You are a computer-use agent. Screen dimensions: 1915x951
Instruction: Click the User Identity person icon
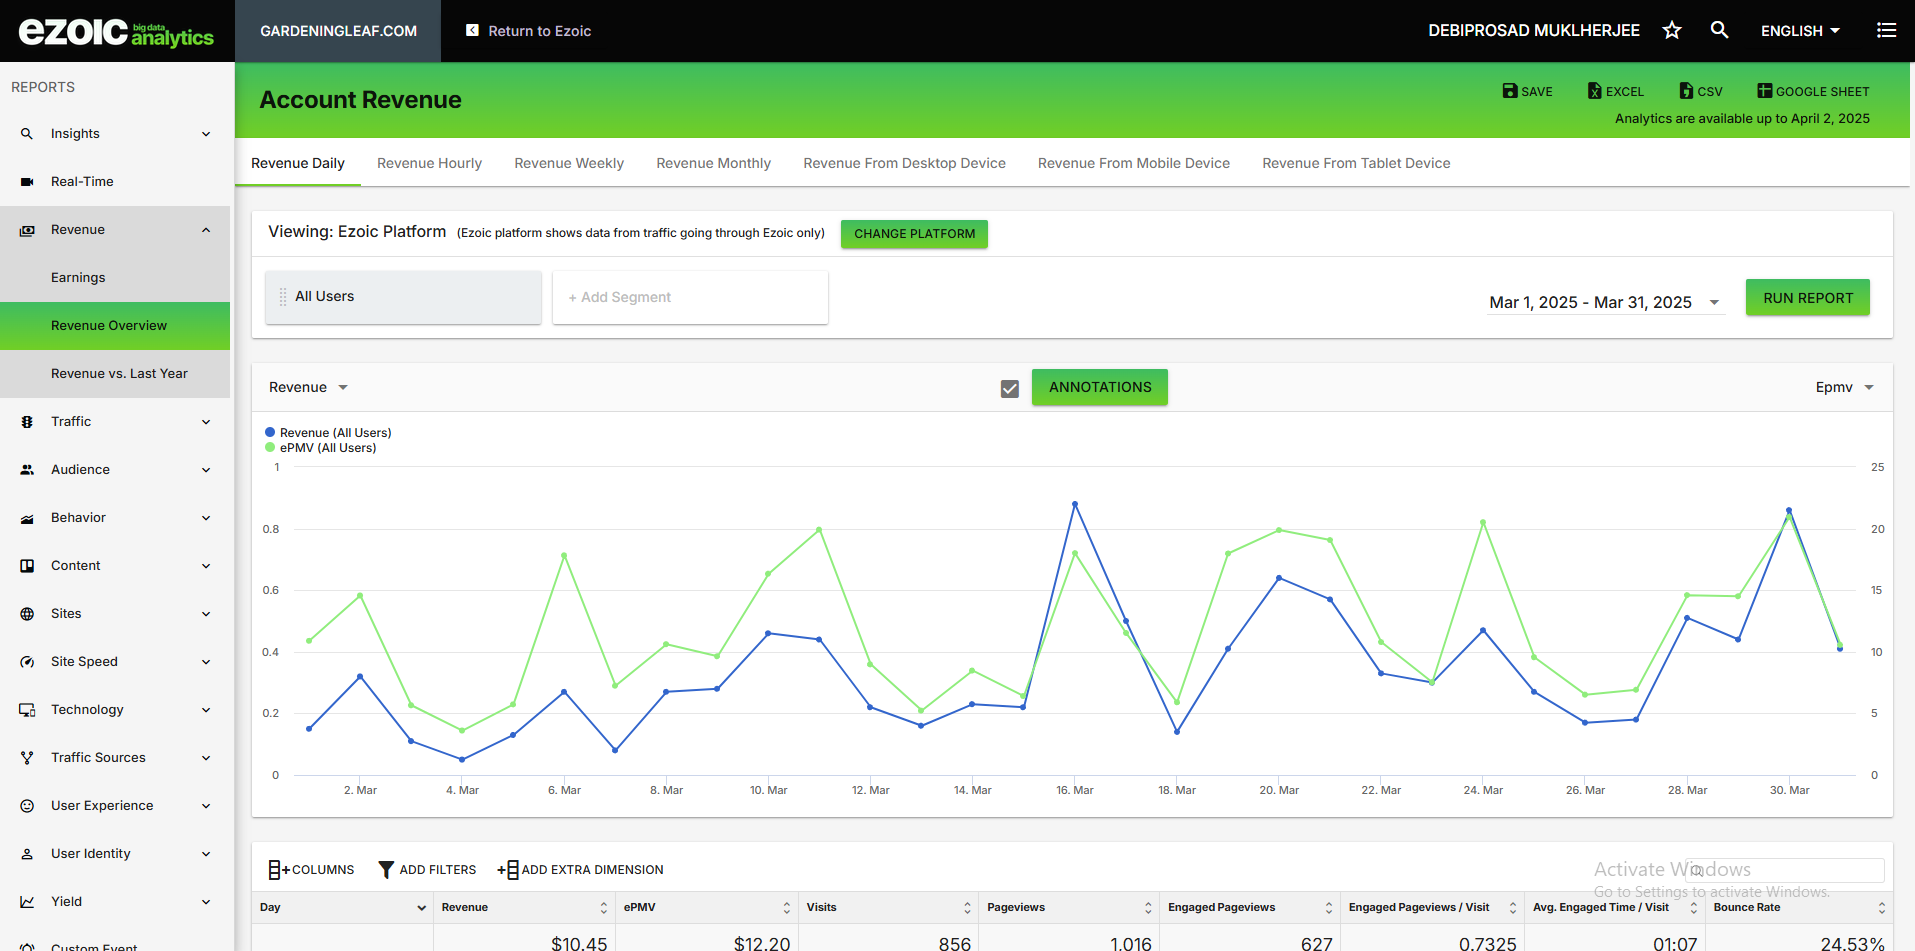pyautogui.click(x=27, y=854)
